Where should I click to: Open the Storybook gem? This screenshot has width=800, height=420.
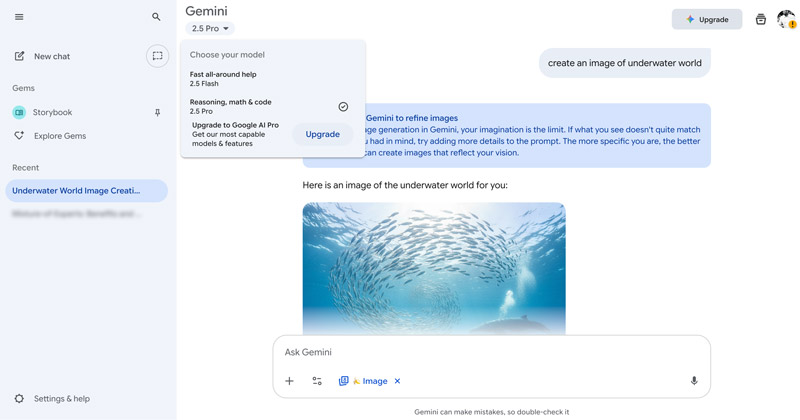coord(53,113)
